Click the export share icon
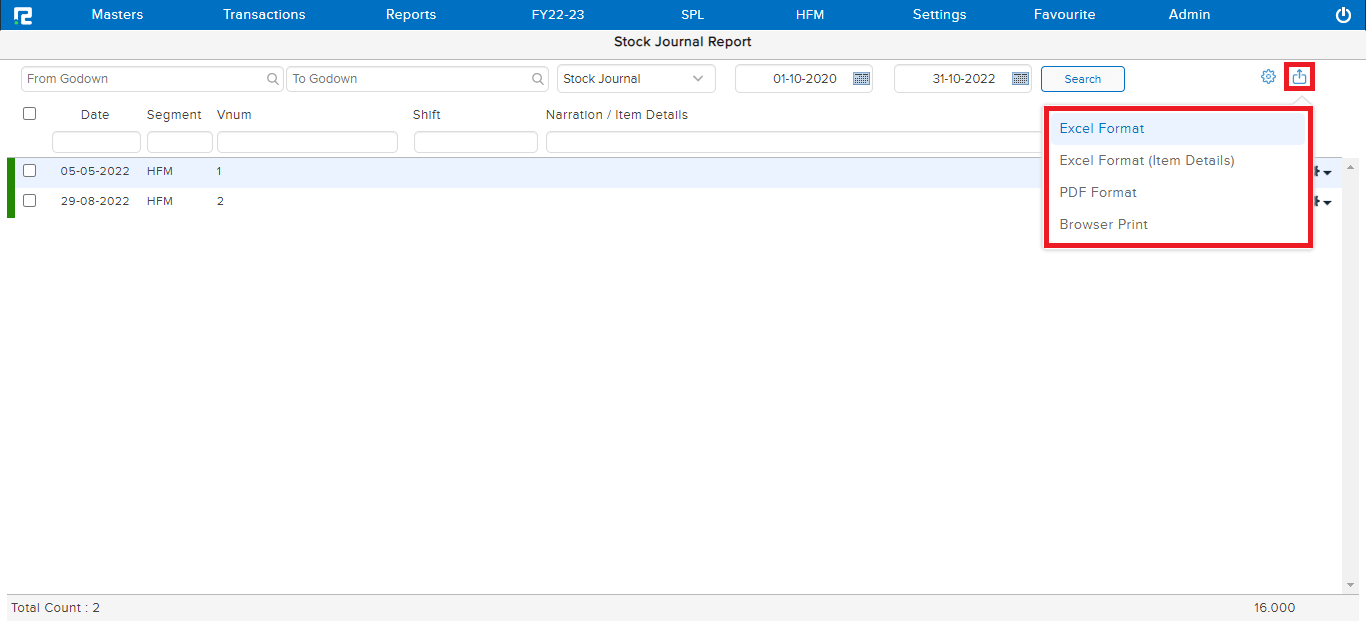 point(1299,77)
